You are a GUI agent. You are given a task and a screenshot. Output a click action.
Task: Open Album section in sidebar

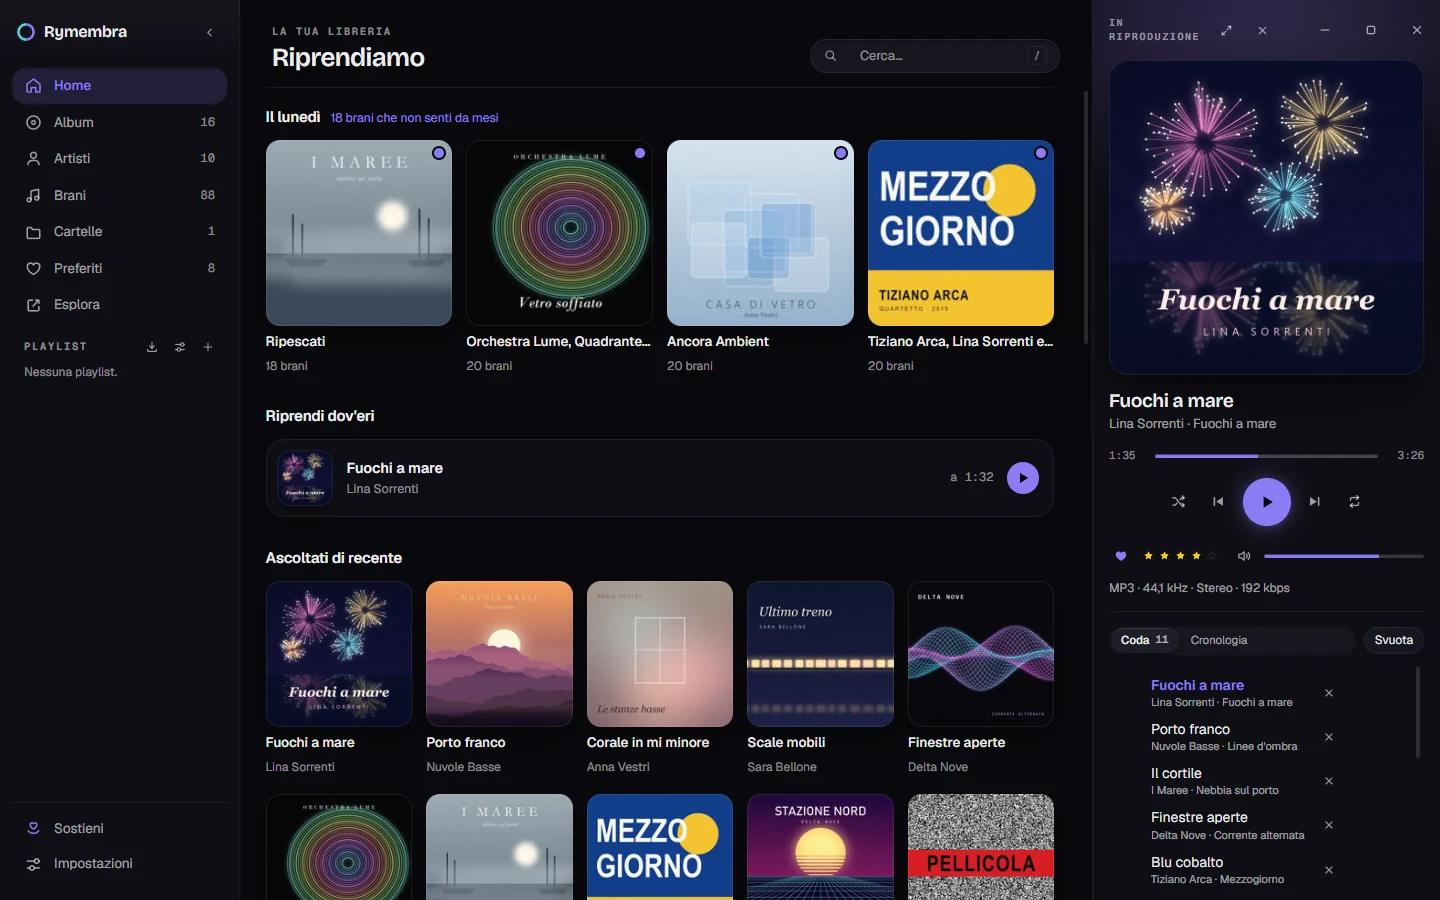(120, 122)
